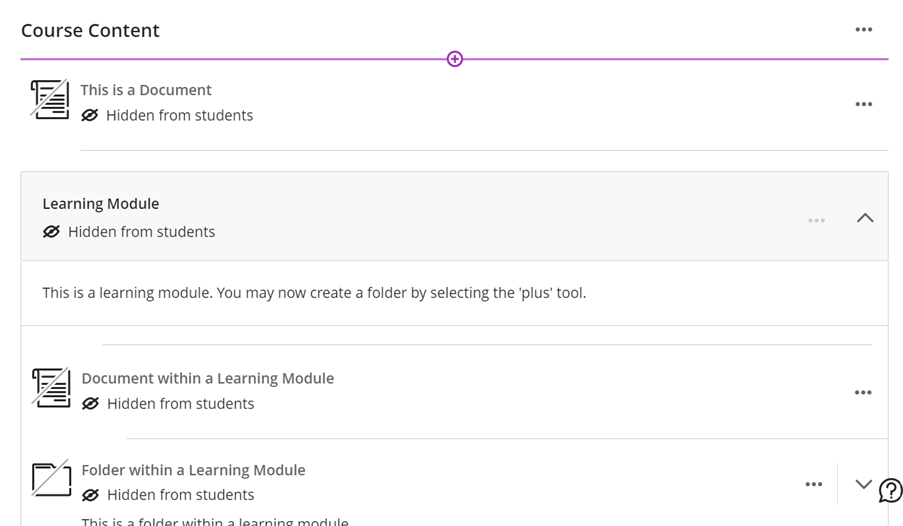Screen dimensions: 903x526
Task: Open ellipsis menu for Folder within a Learning Module
Action: (x=813, y=484)
